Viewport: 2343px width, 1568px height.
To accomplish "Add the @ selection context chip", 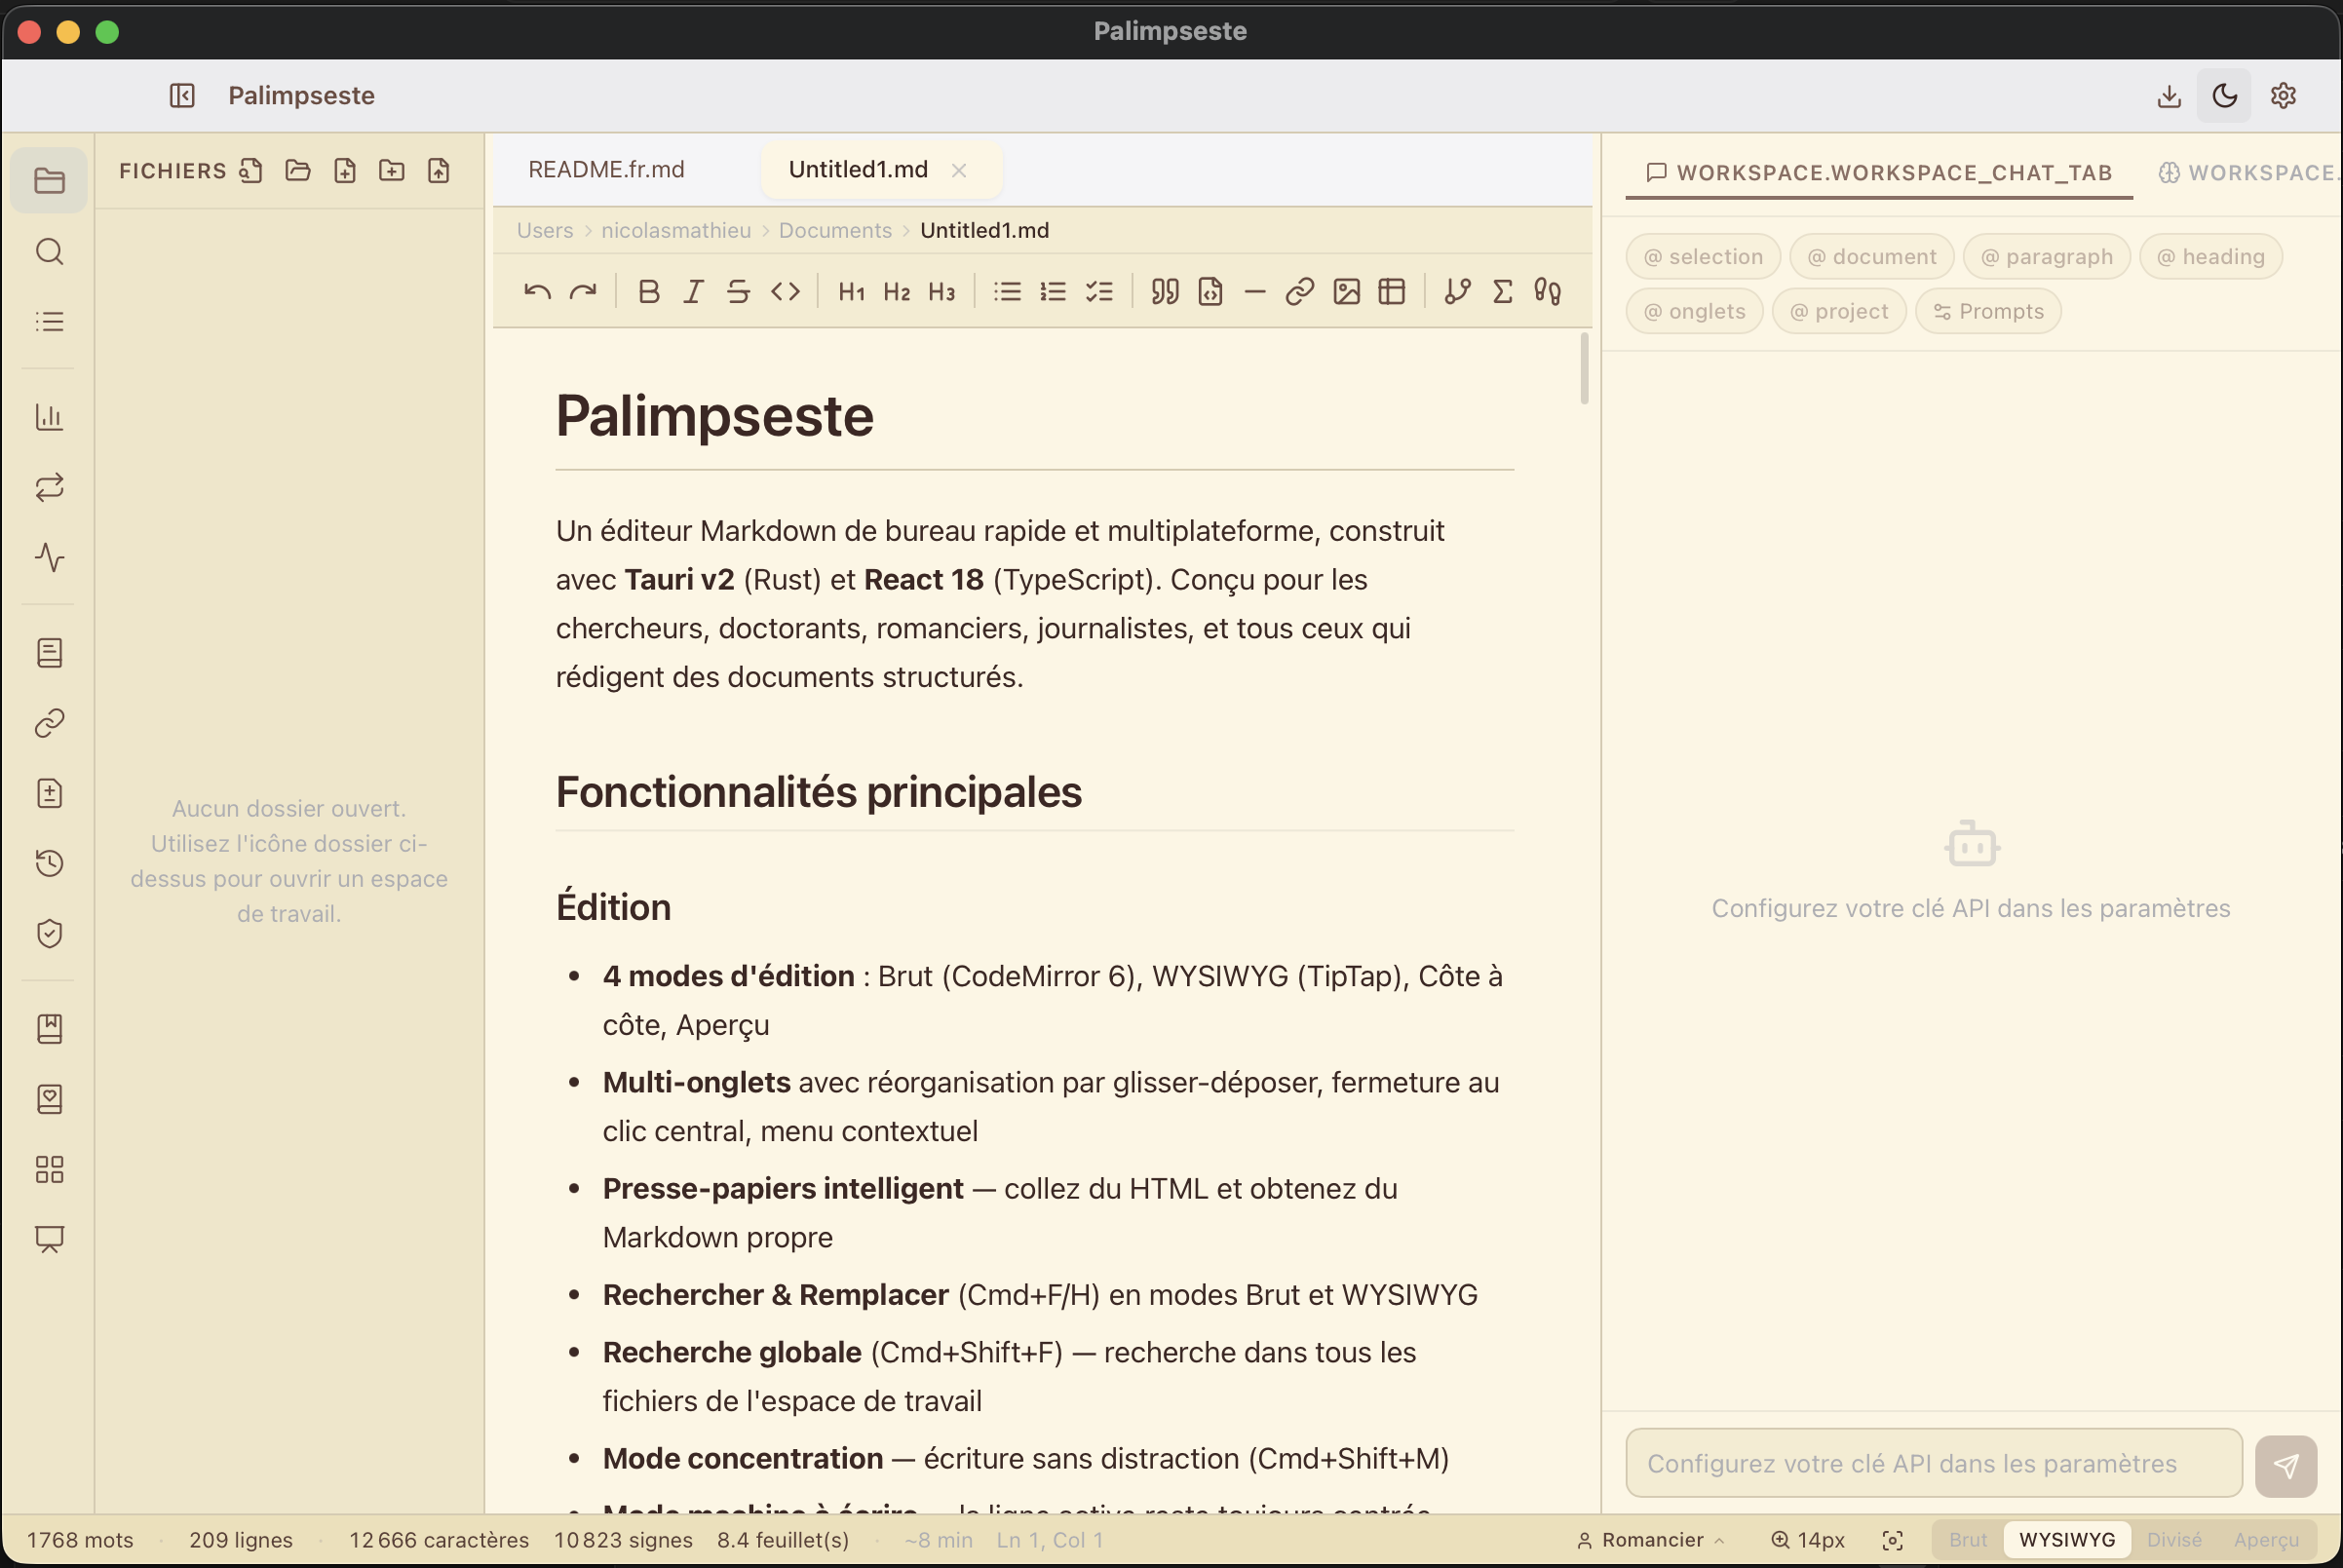I will coord(1703,257).
